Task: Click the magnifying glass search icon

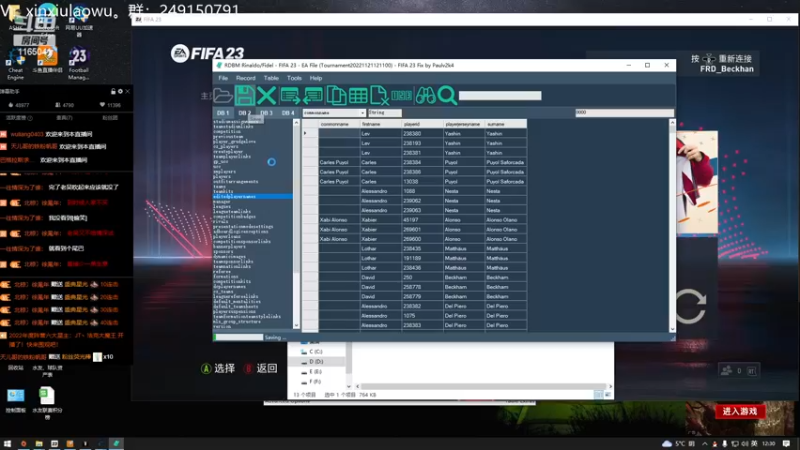Action: (447, 95)
